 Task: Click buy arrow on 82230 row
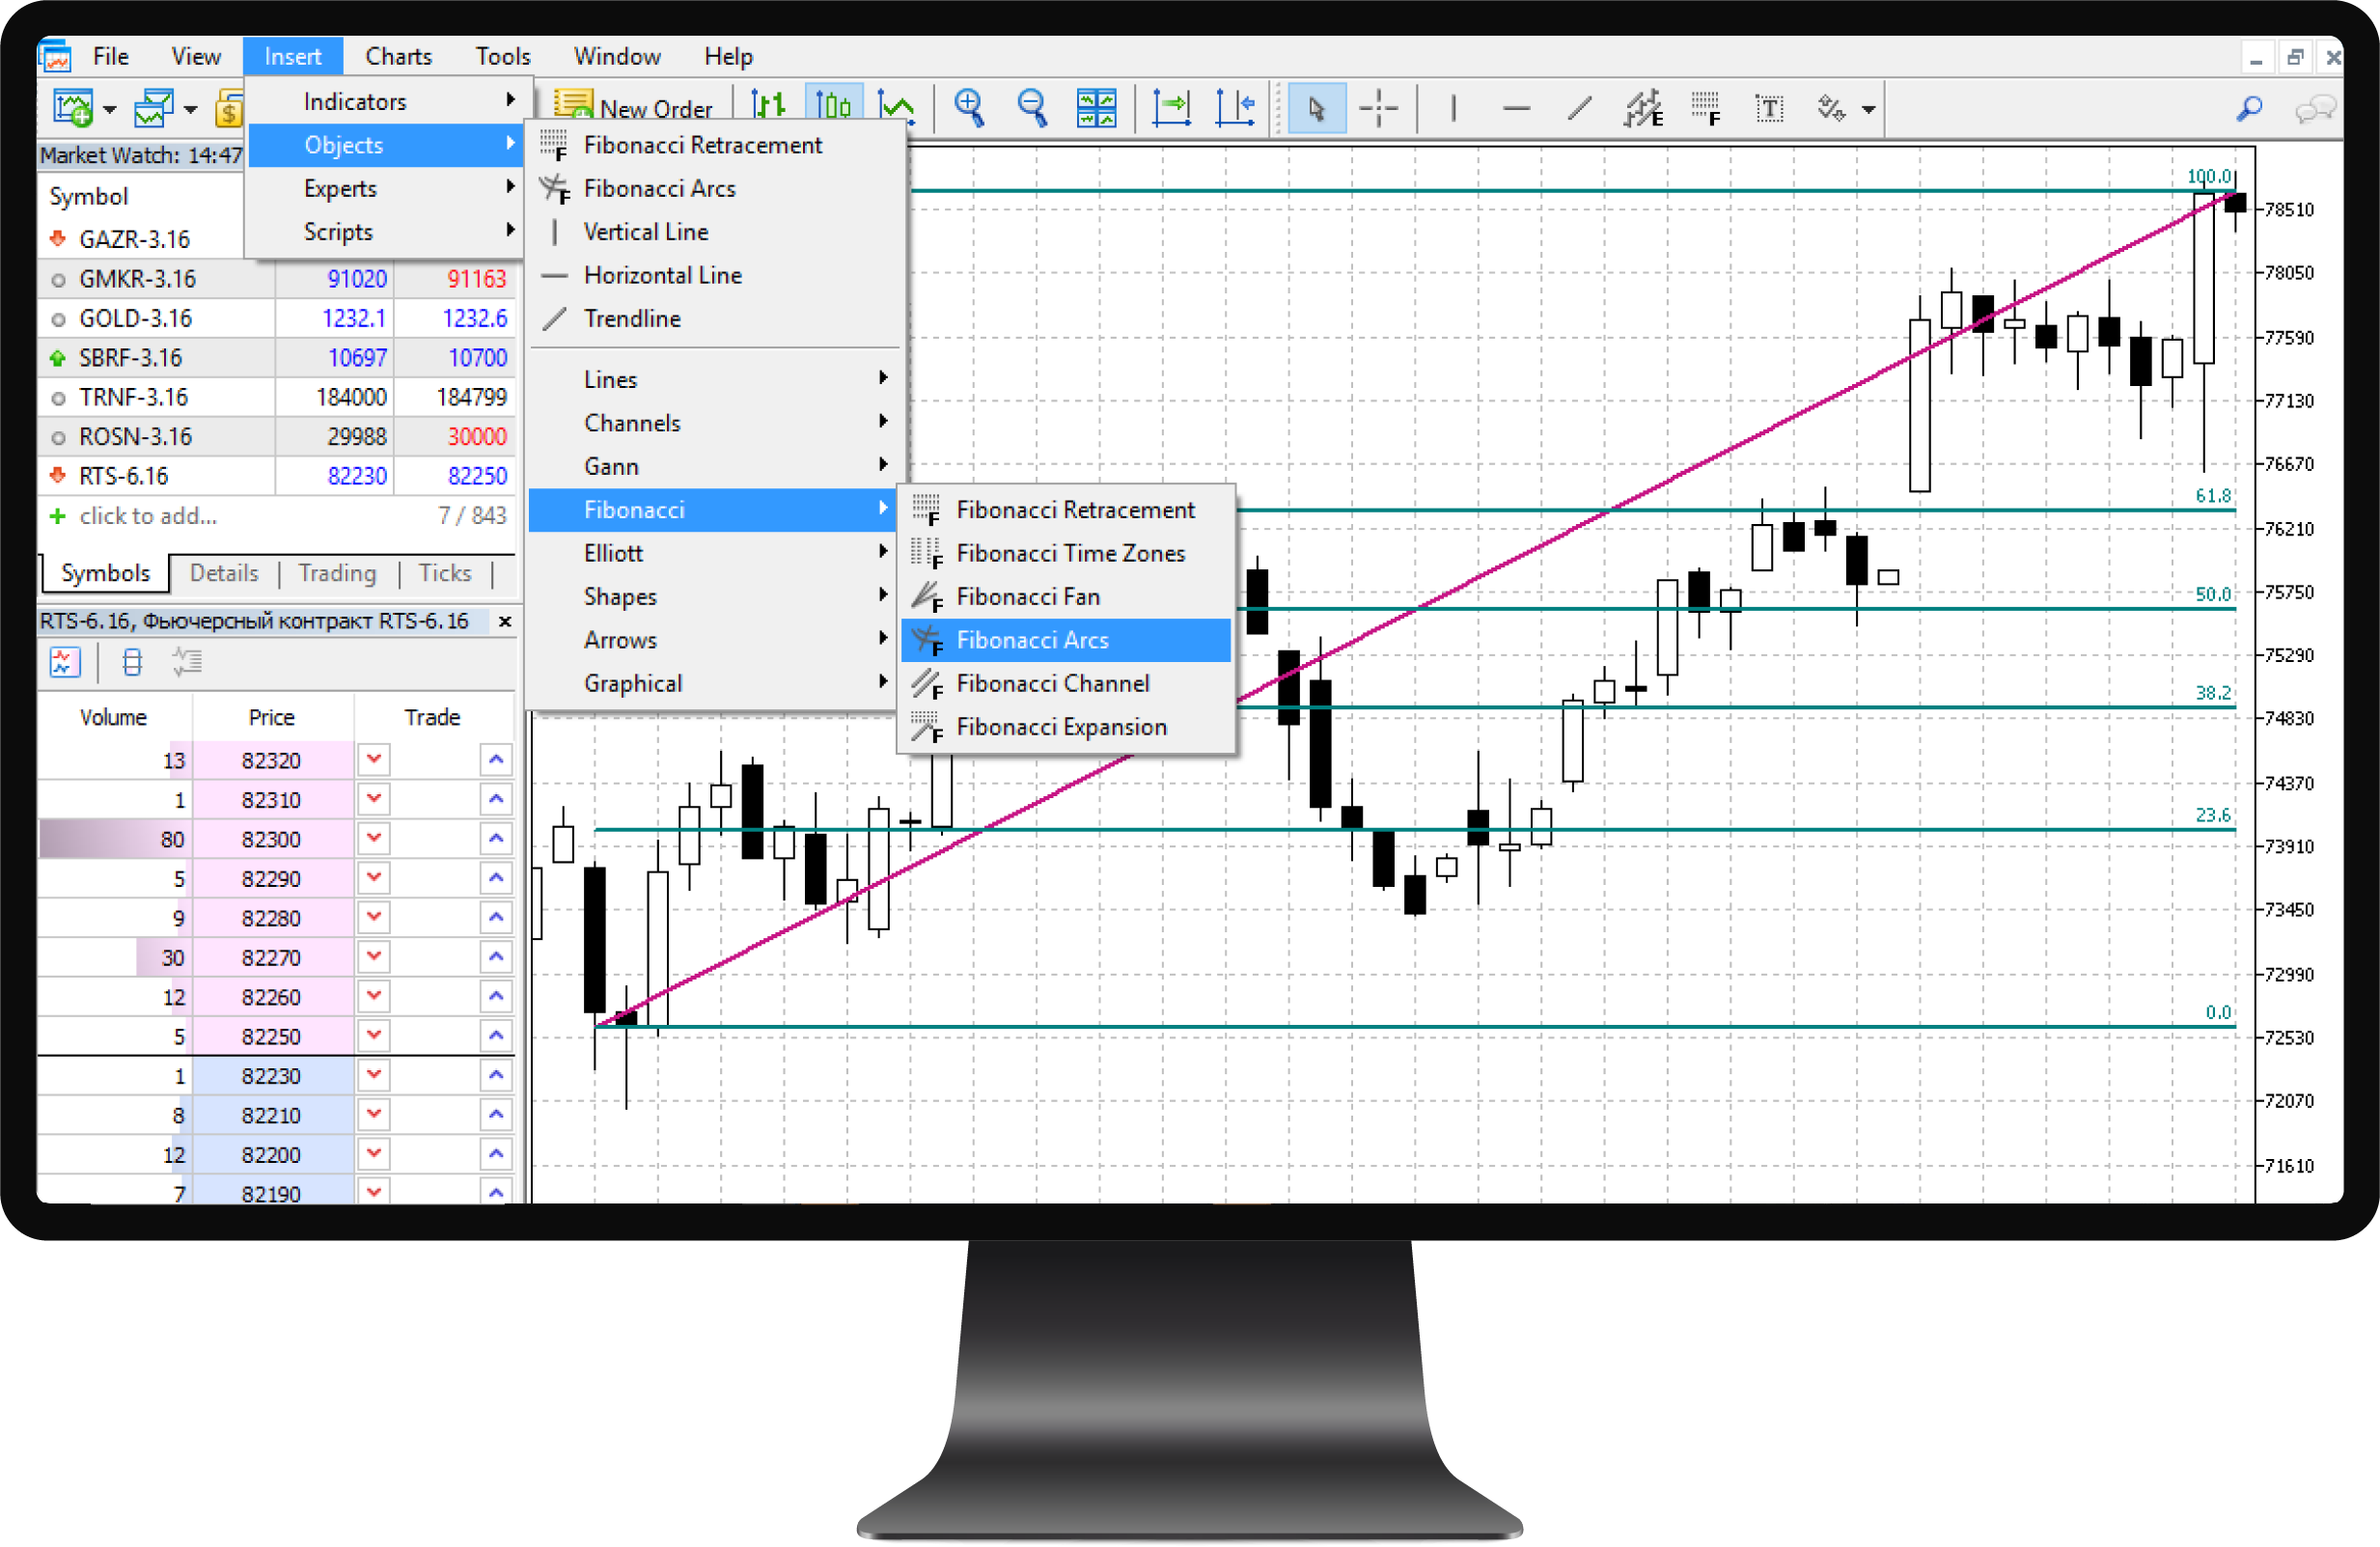496,1075
